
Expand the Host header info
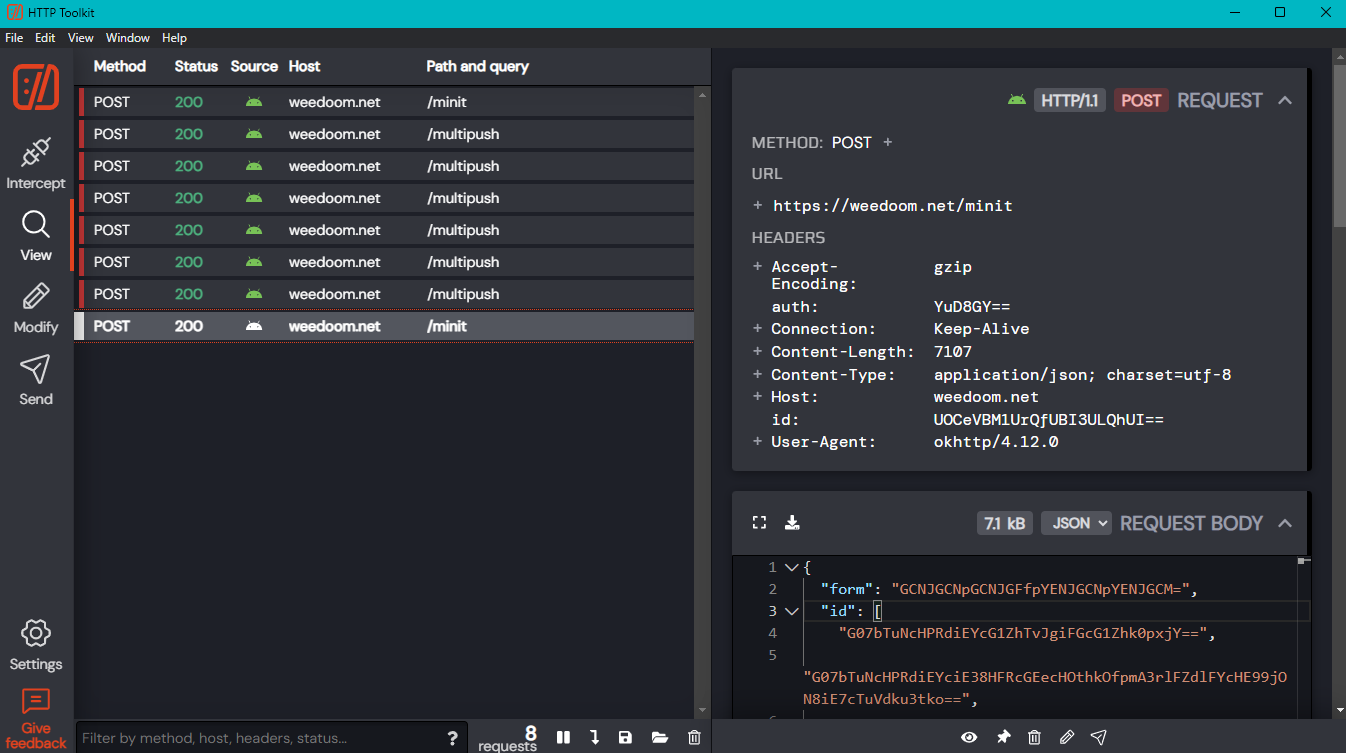(x=758, y=397)
